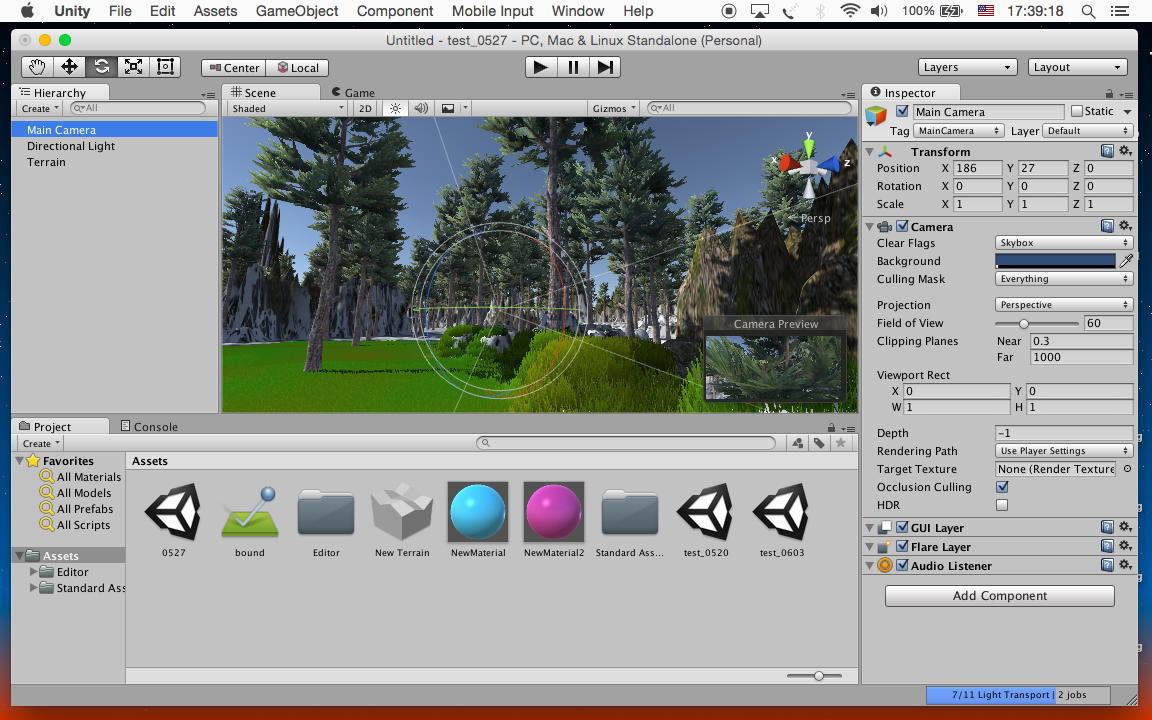Select the Scale tool

133,67
